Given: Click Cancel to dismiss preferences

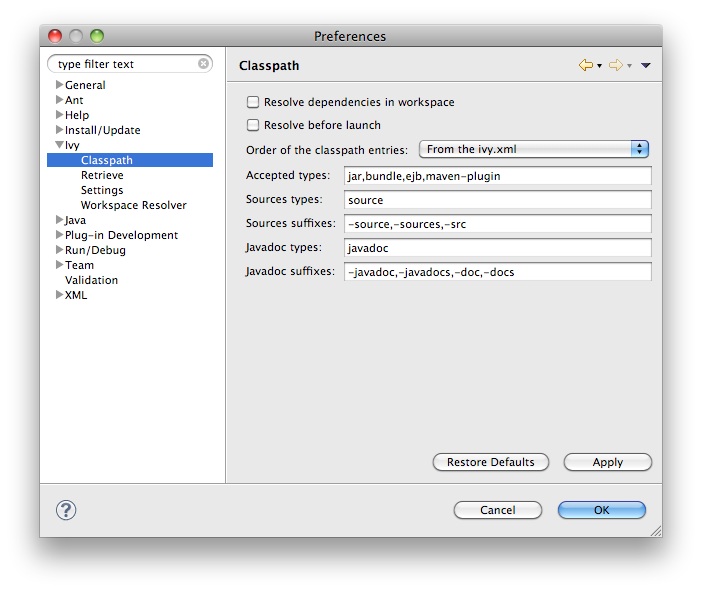Looking at the screenshot, I should pos(497,510).
